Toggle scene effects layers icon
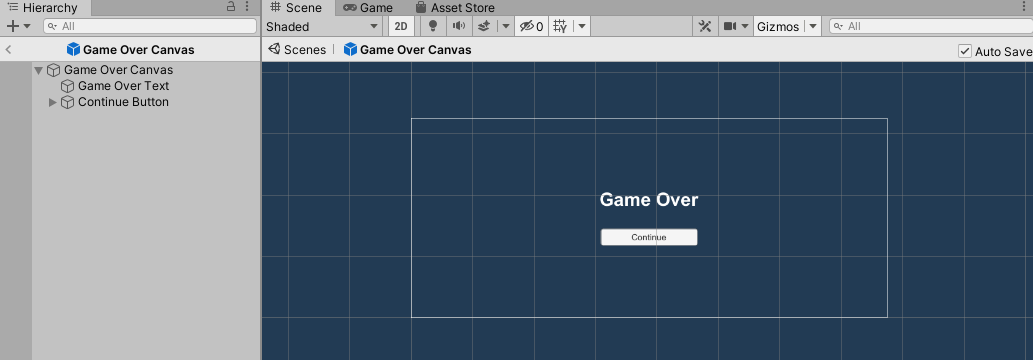 (484, 26)
